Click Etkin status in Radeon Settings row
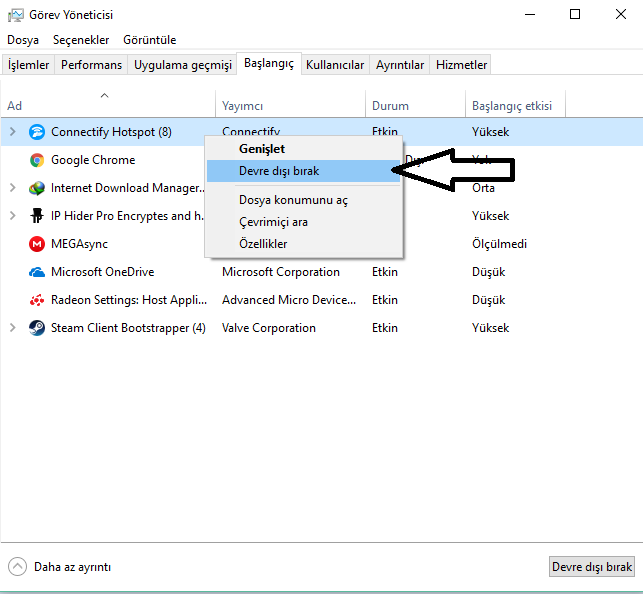 [x=385, y=300]
